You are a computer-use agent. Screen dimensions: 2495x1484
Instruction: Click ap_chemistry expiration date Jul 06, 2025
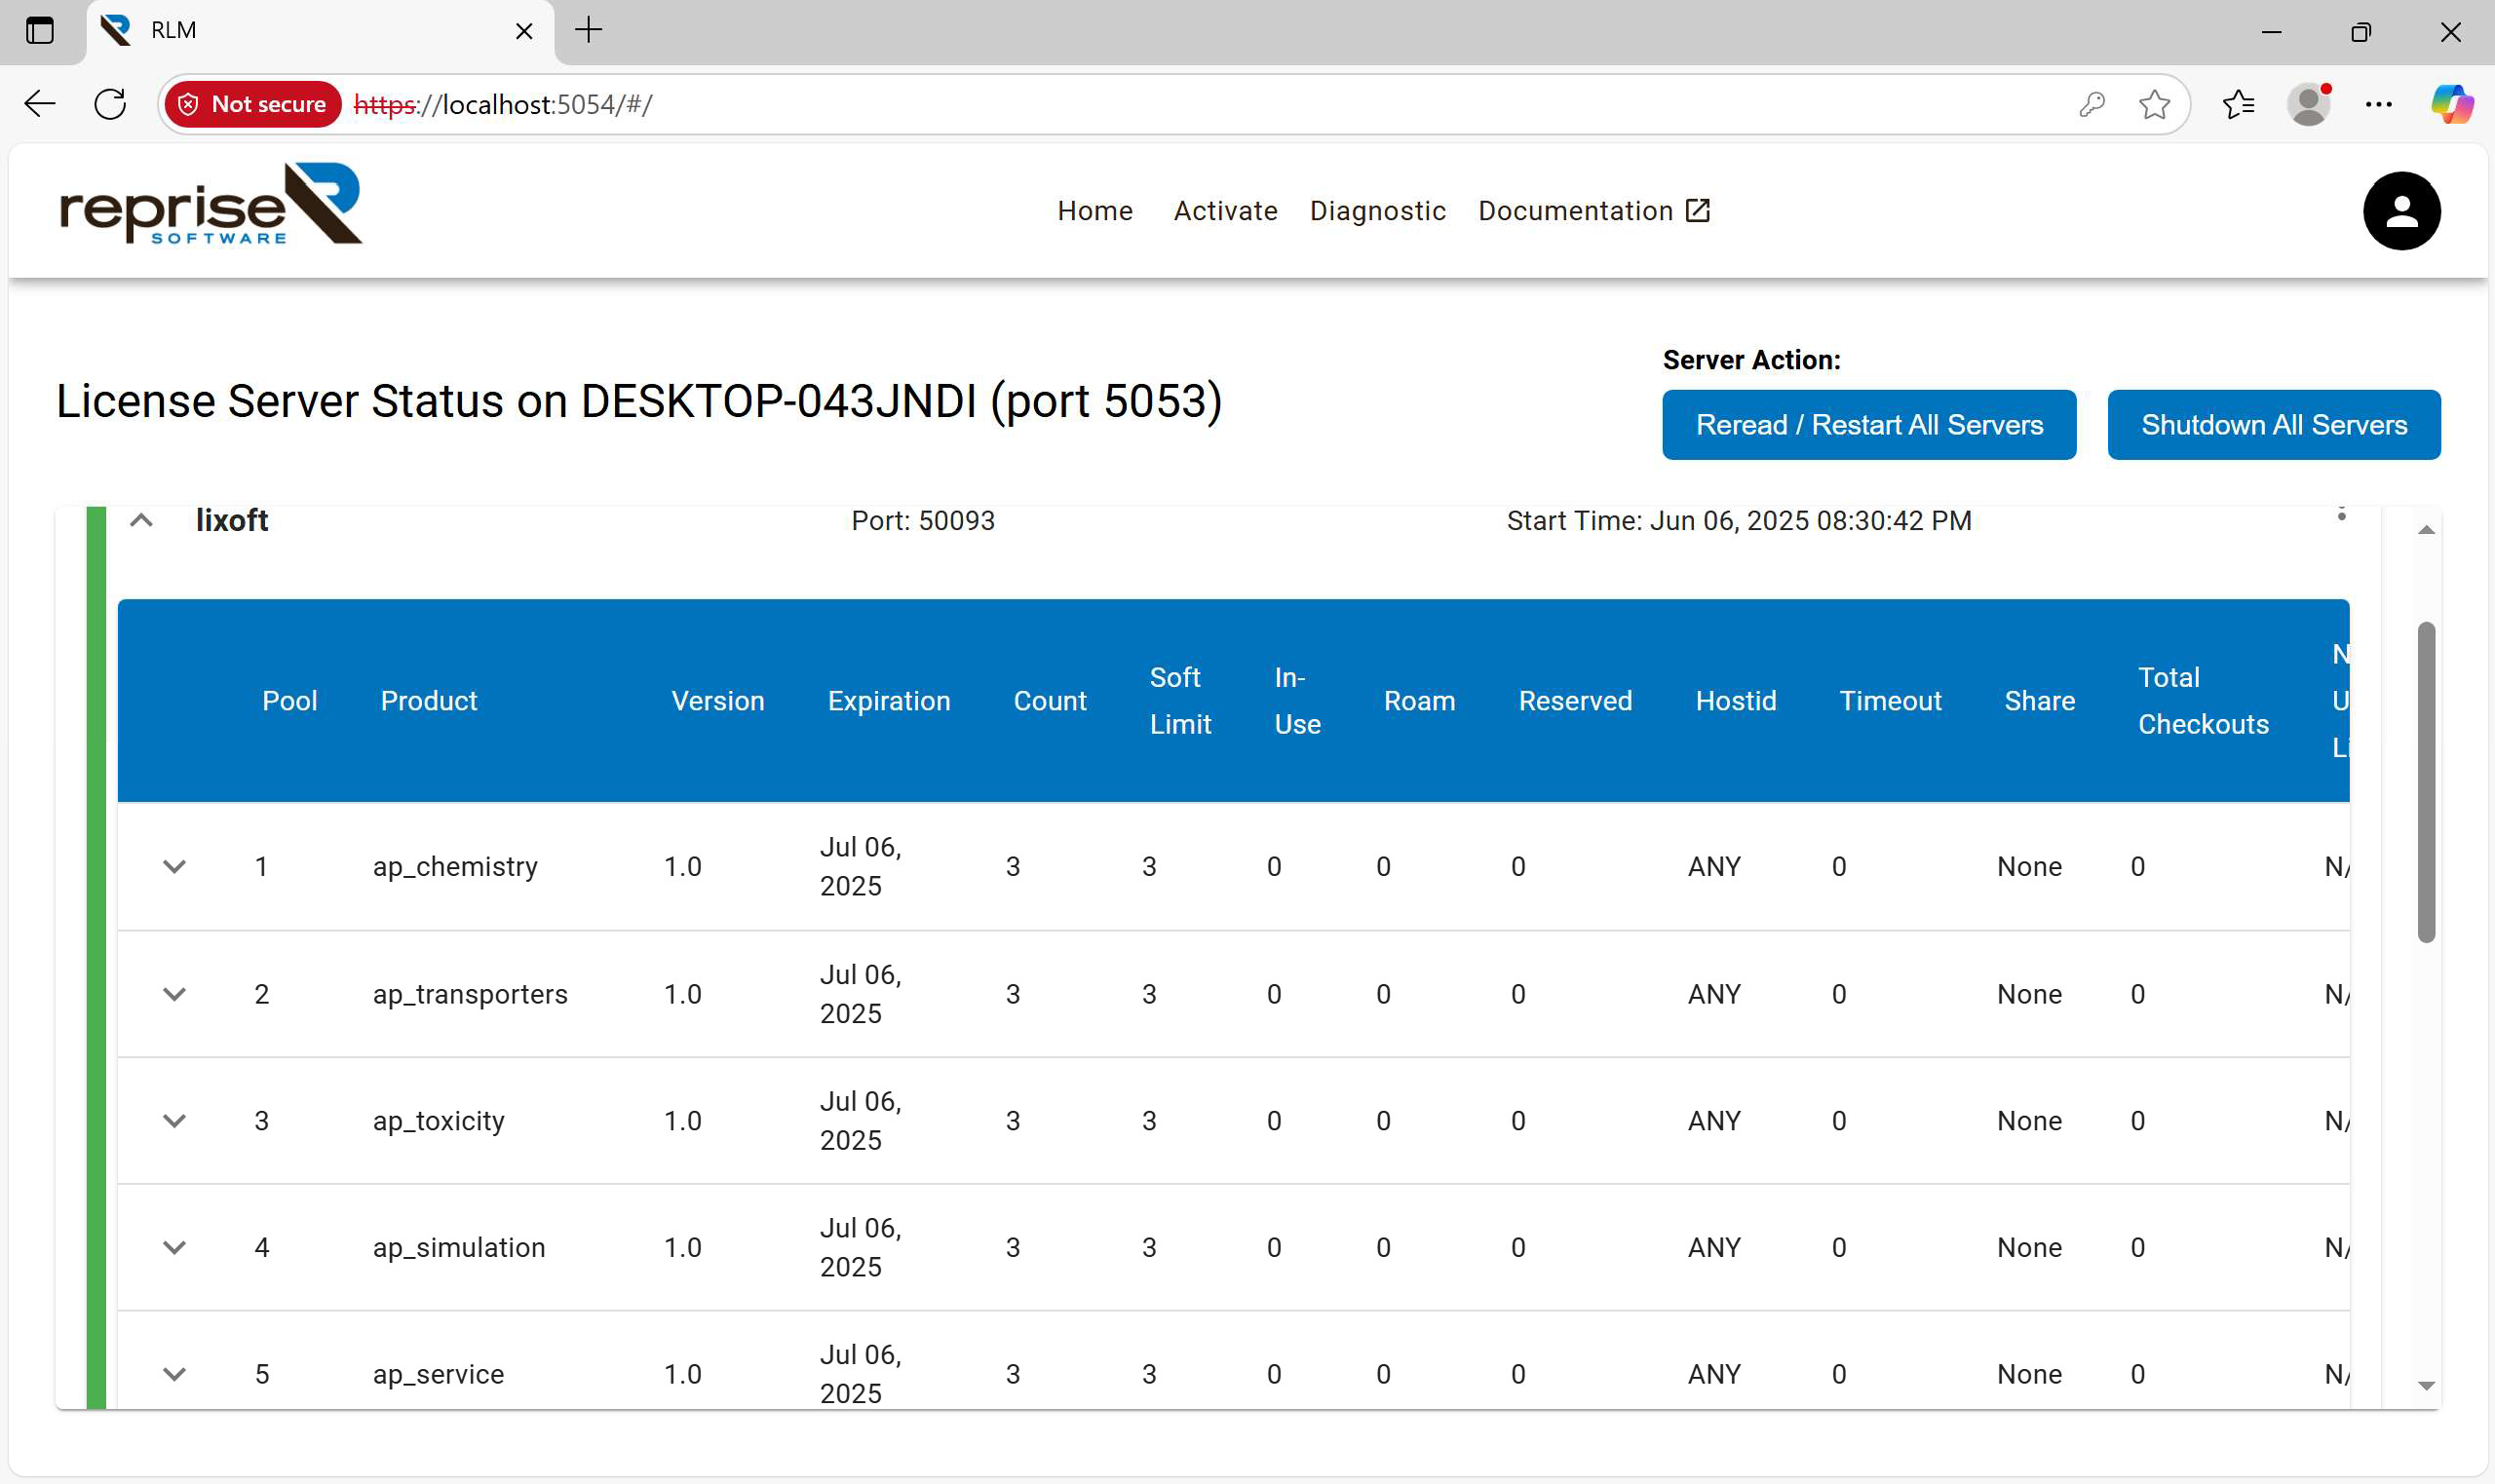click(x=860, y=866)
